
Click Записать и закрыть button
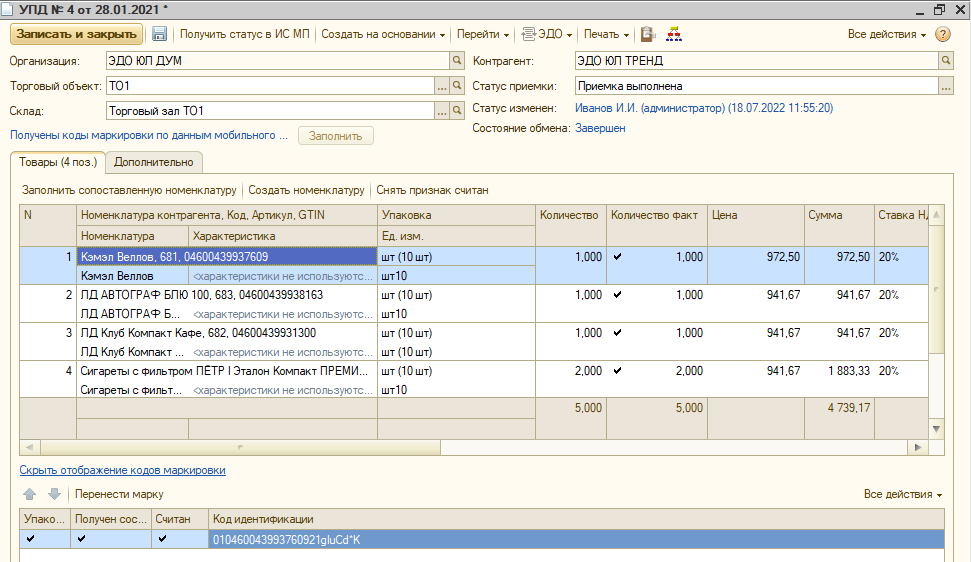click(x=77, y=34)
